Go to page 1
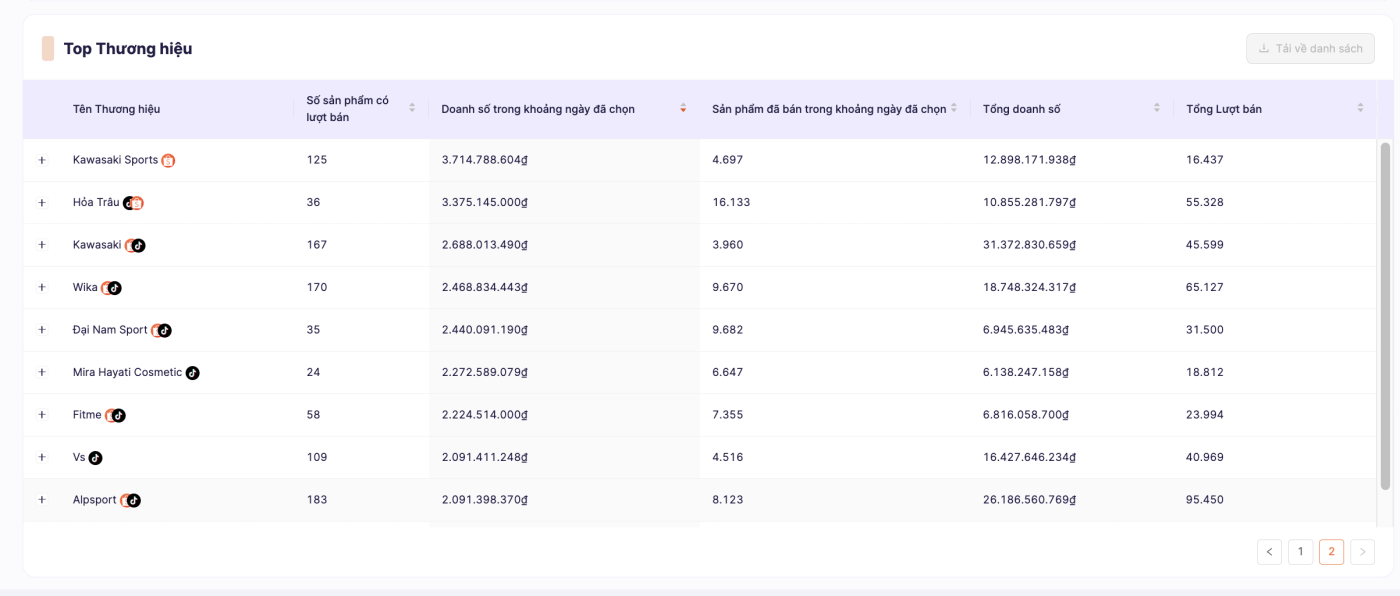This screenshot has width=1400, height=596. [1300, 552]
